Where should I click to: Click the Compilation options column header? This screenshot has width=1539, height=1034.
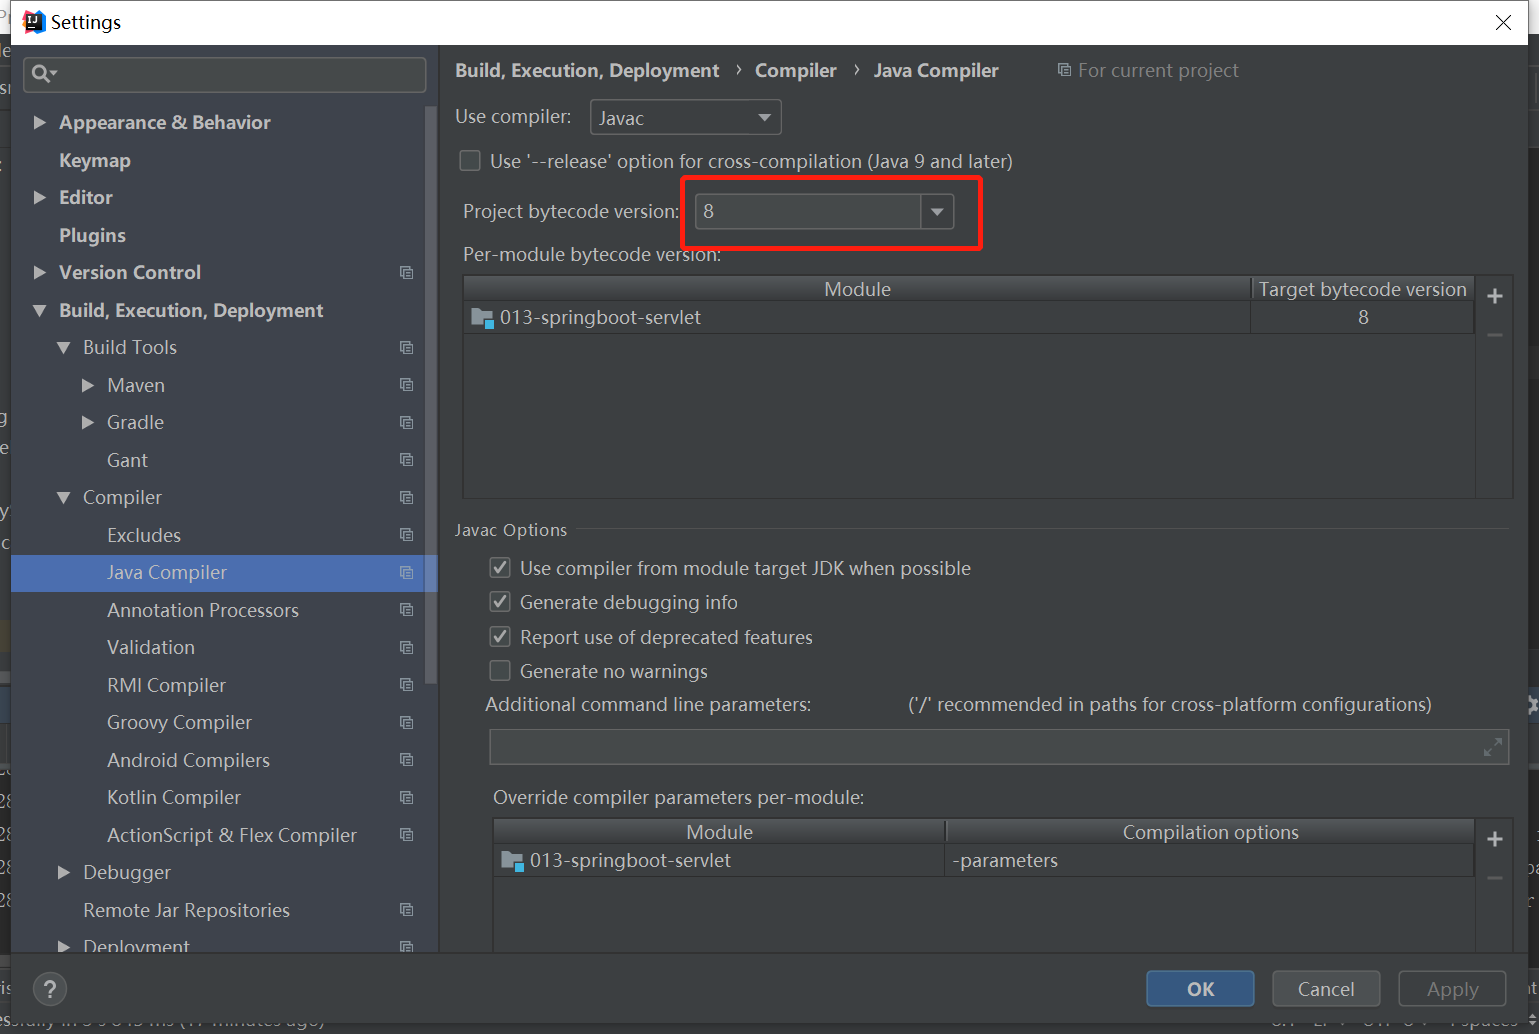[x=1210, y=832]
